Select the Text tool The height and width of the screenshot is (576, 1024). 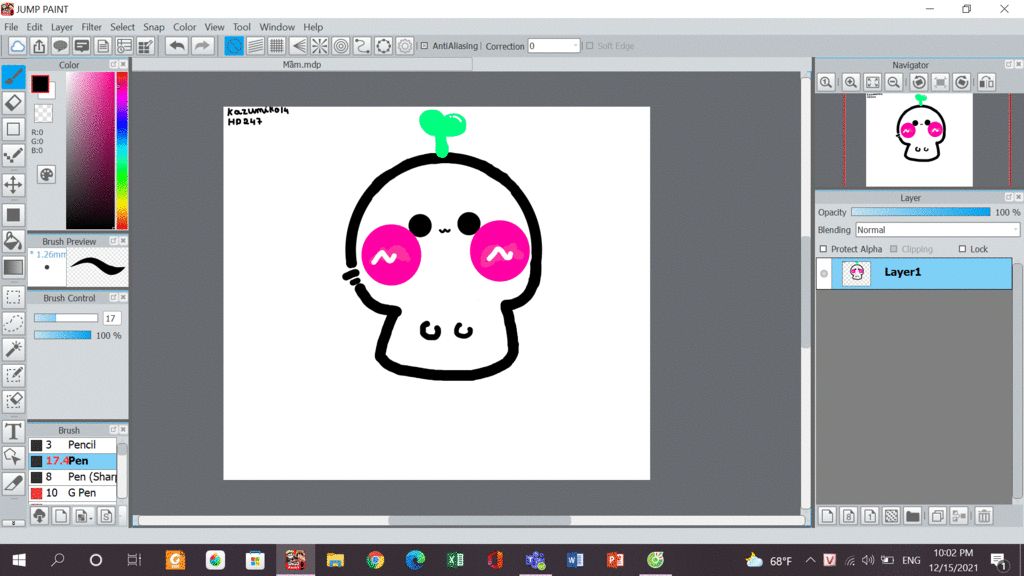14,432
